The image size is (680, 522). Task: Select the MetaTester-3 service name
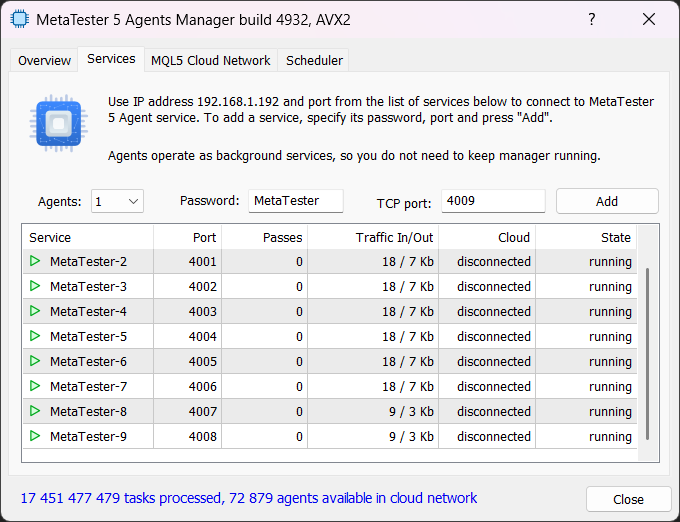[x=88, y=287]
